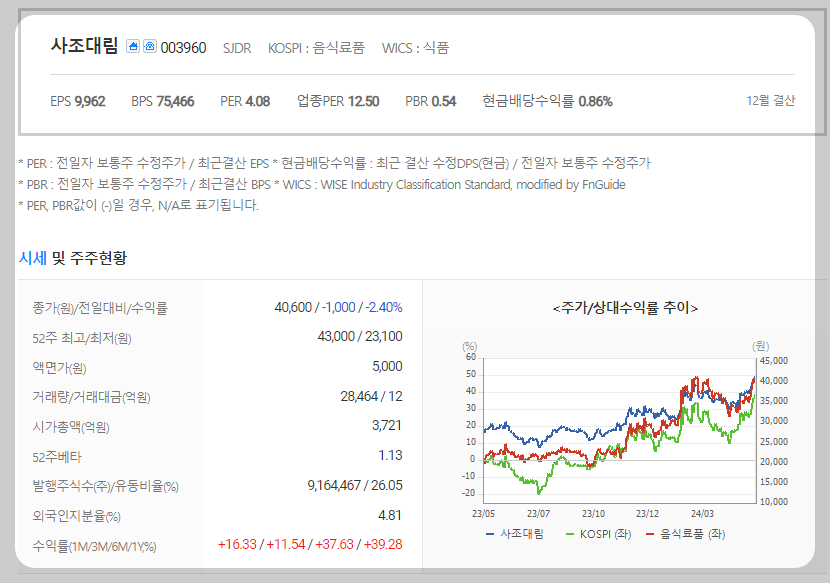The width and height of the screenshot is (830, 583).
Task: Select the company name 사조대림
Action: coord(84,46)
